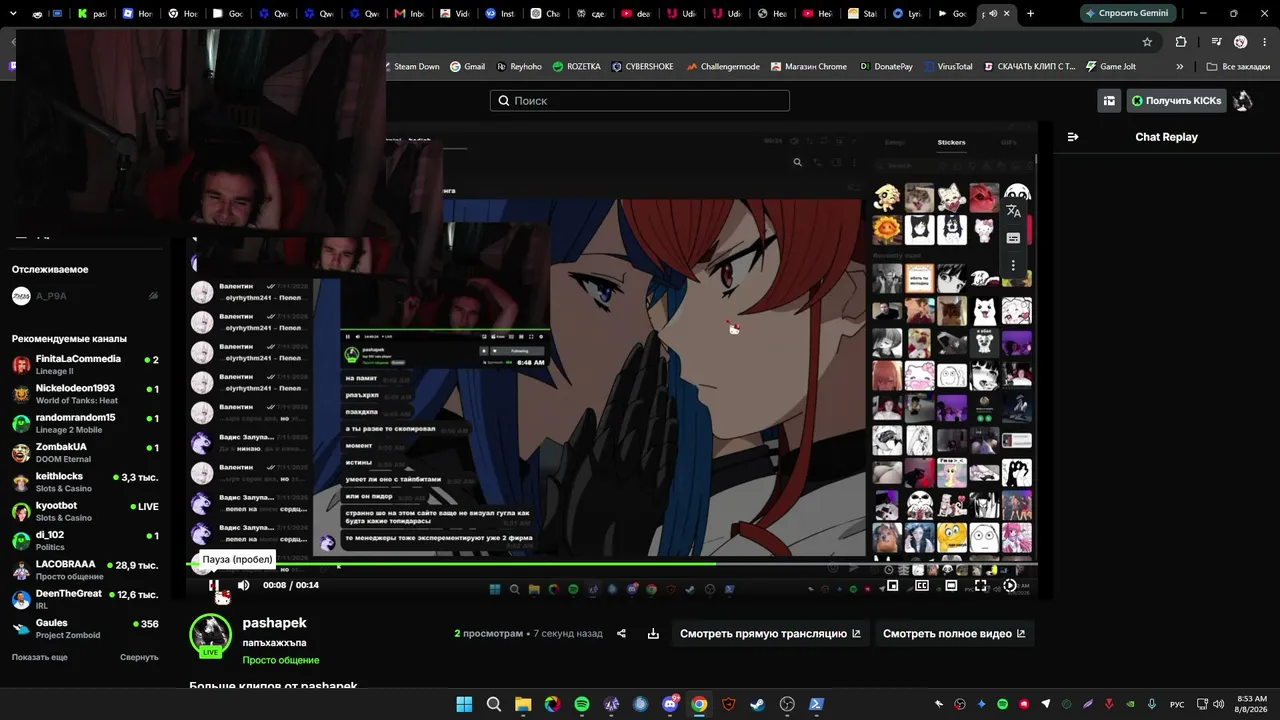Collapse the Chat Replay panel
This screenshot has width=1280, height=720.
click(1073, 137)
